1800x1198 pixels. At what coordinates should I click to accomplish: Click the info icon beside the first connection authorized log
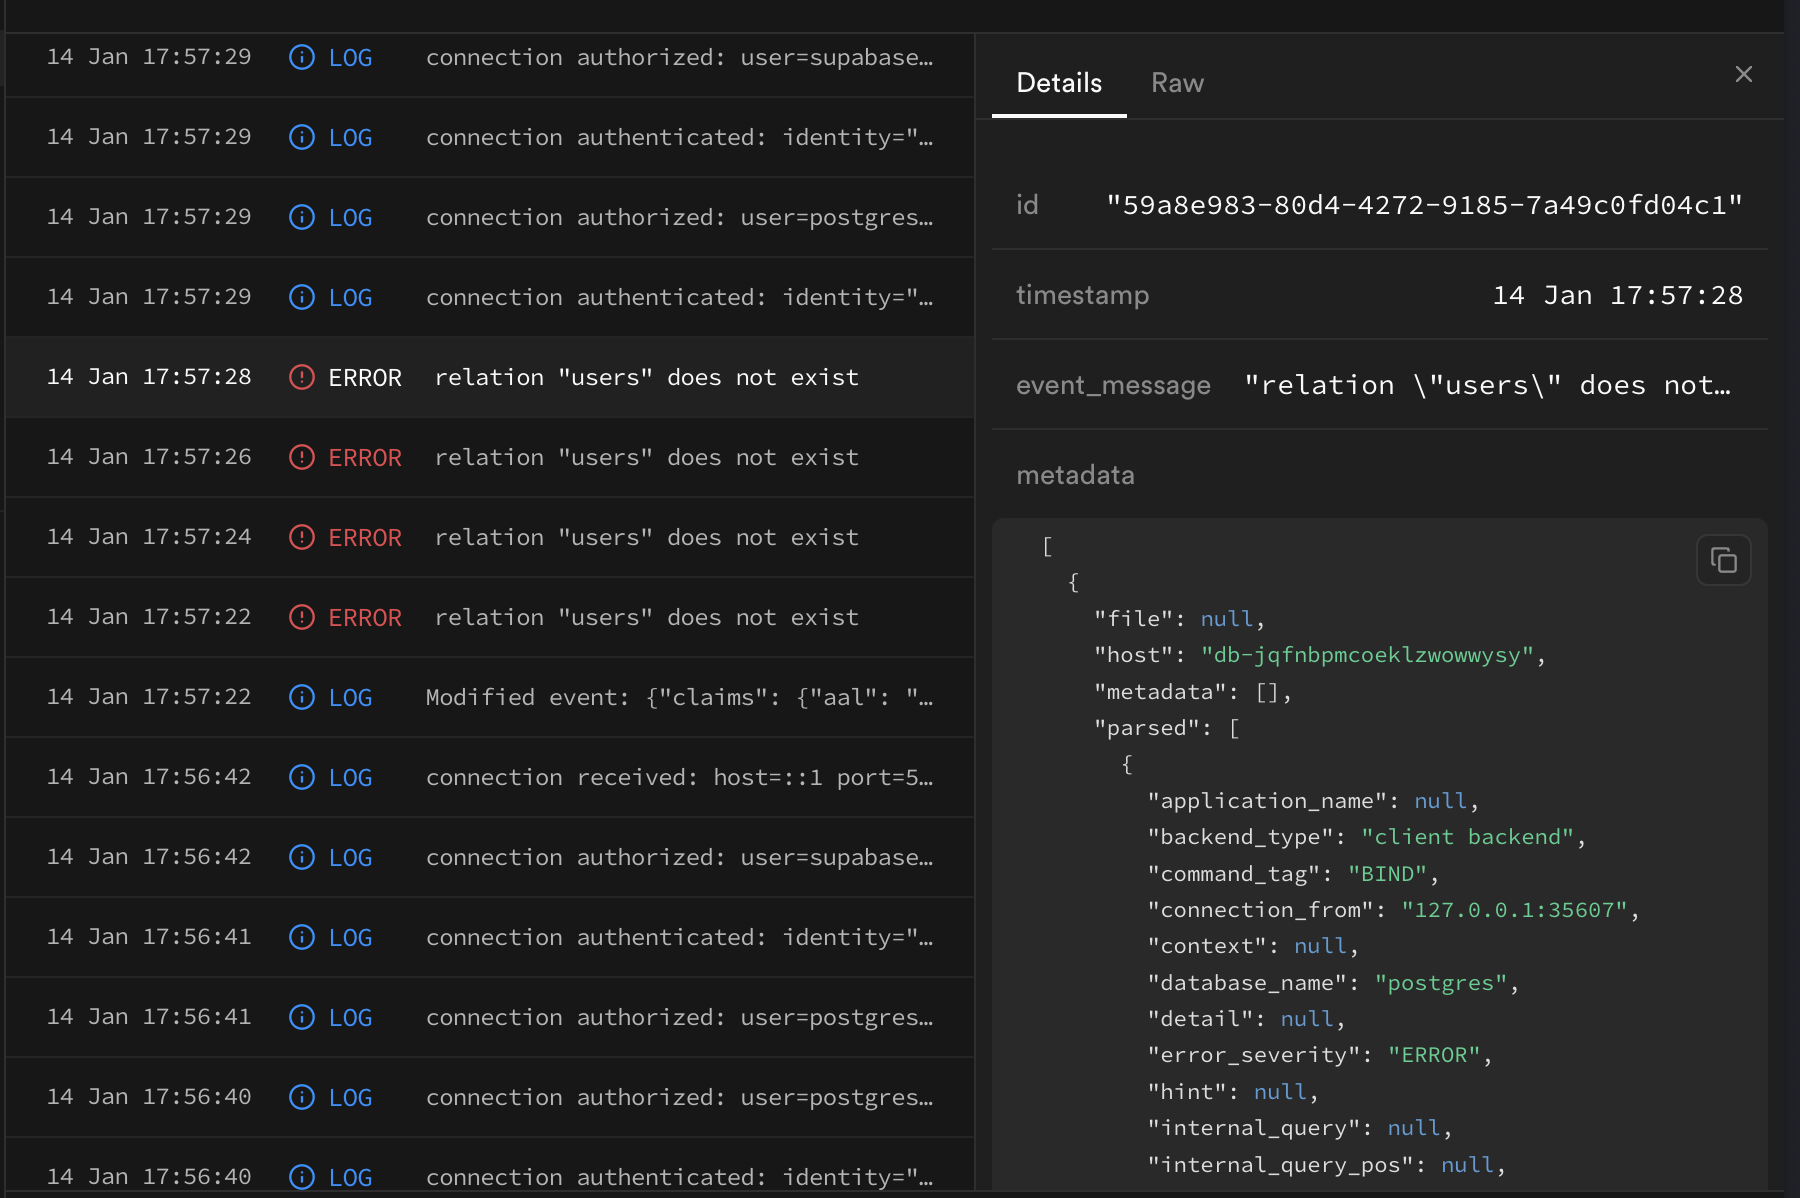coord(301,57)
